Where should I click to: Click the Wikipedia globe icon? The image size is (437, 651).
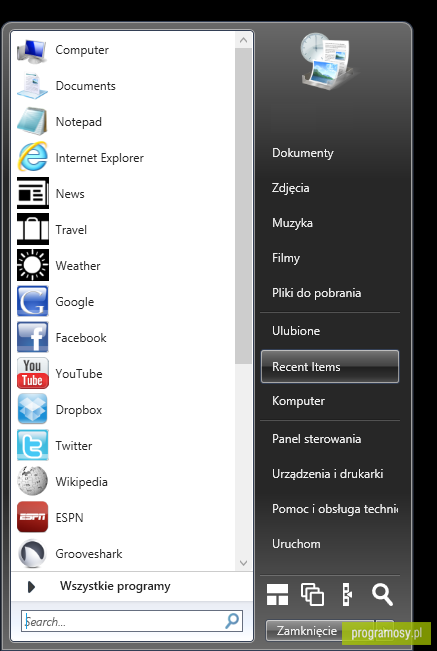pyautogui.click(x=32, y=481)
